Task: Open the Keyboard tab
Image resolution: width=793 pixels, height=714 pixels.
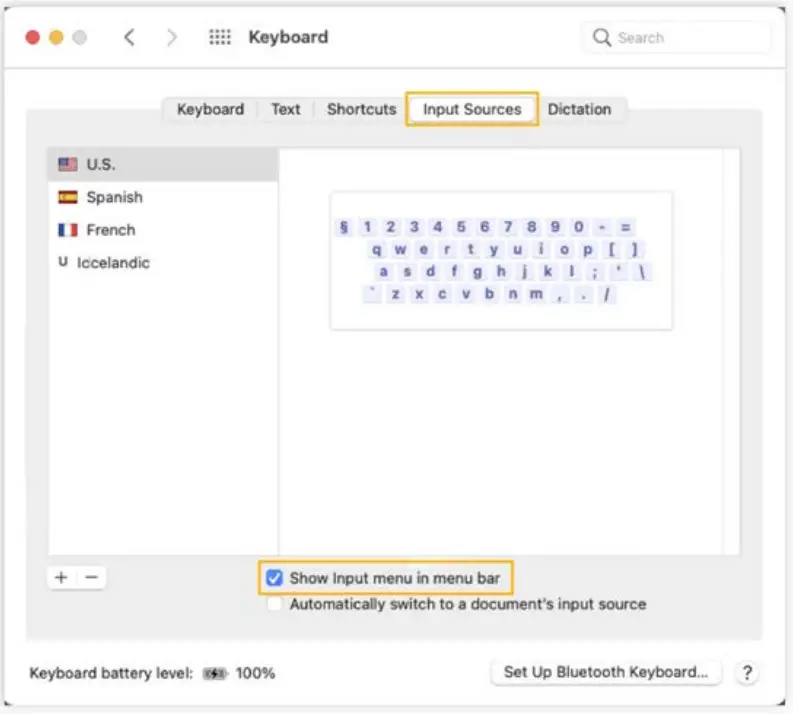Action: point(210,109)
